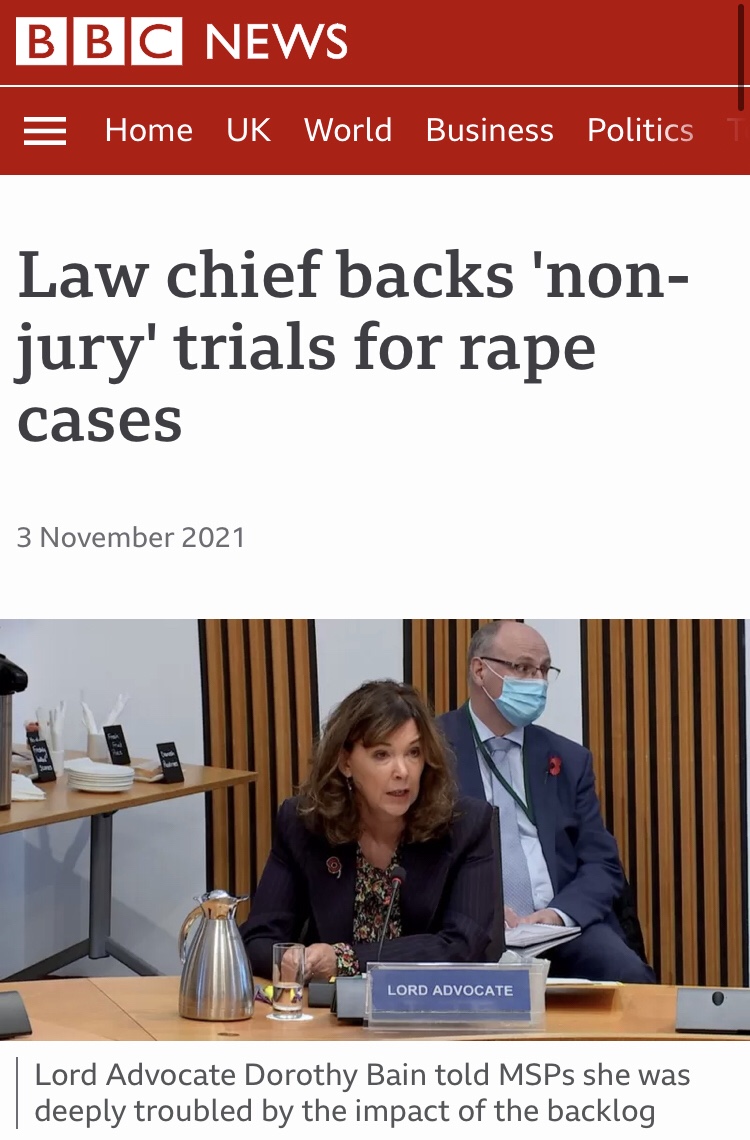Viewport: 750px width, 1140px height.
Task: Tap the woman speaking in the article photo
Action: [374, 822]
